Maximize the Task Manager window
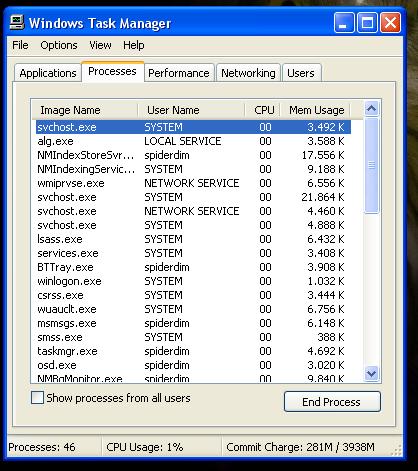 tap(367, 23)
